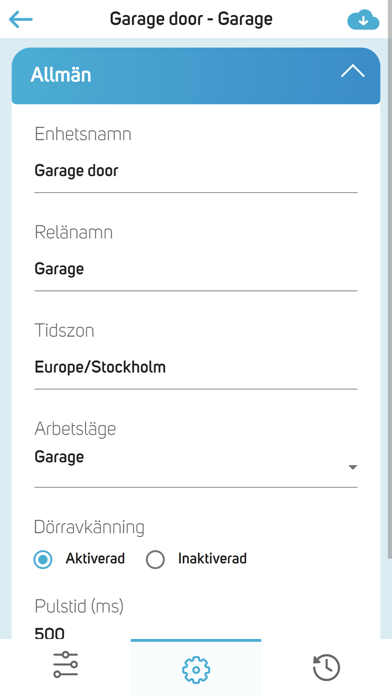Click the Arbetsläge Garage combo box
The height and width of the screenshot is (696, 392).
click(x=196, y=465)
